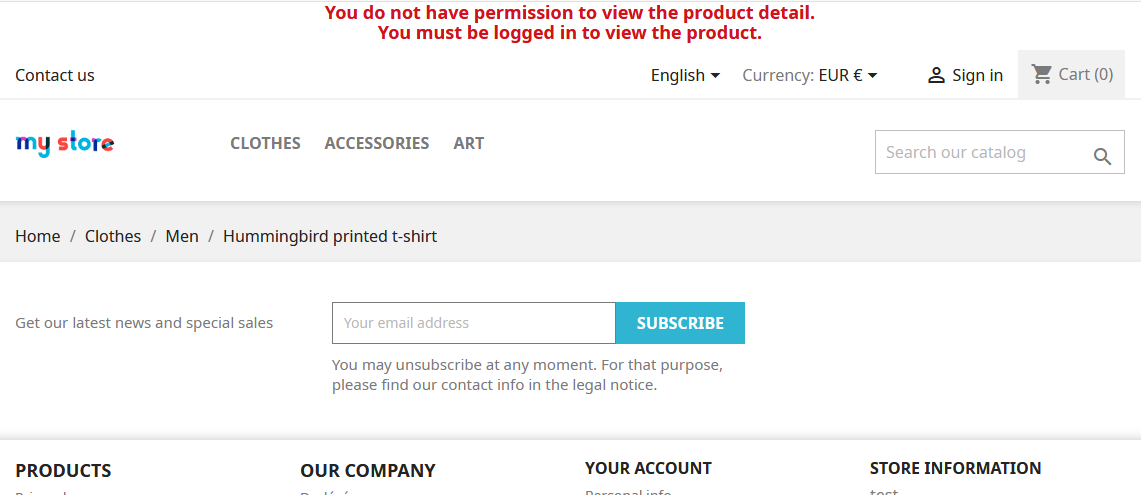Follow the Contact us link
This screenshot has width=1141, height=495.
point(55,75)
